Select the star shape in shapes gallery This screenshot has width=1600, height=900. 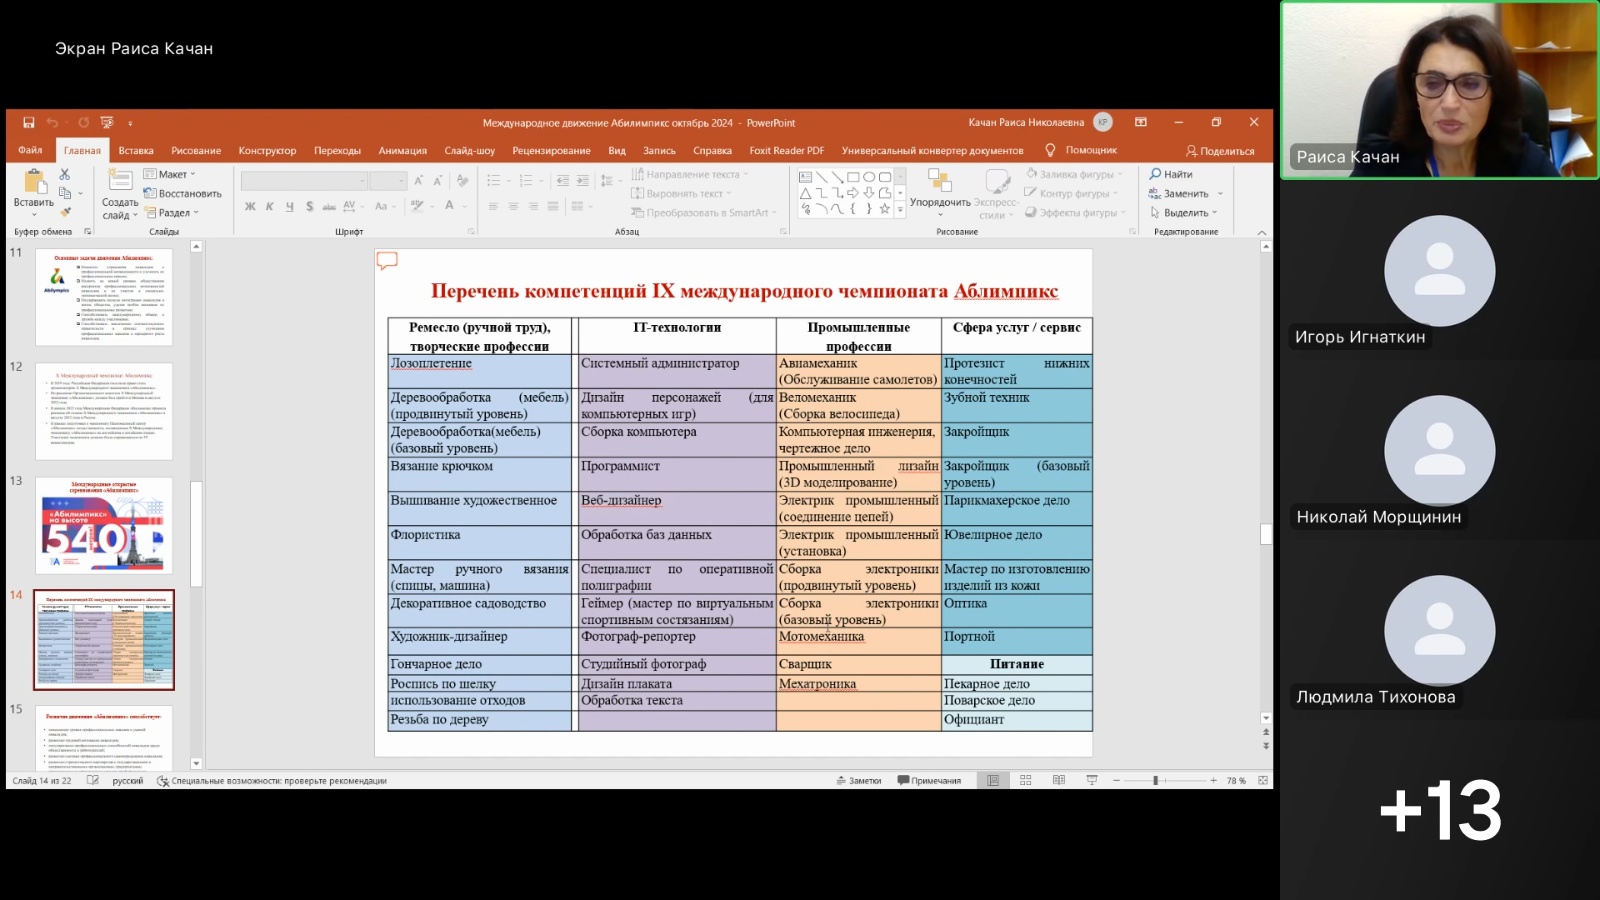[x=885, y=209]
